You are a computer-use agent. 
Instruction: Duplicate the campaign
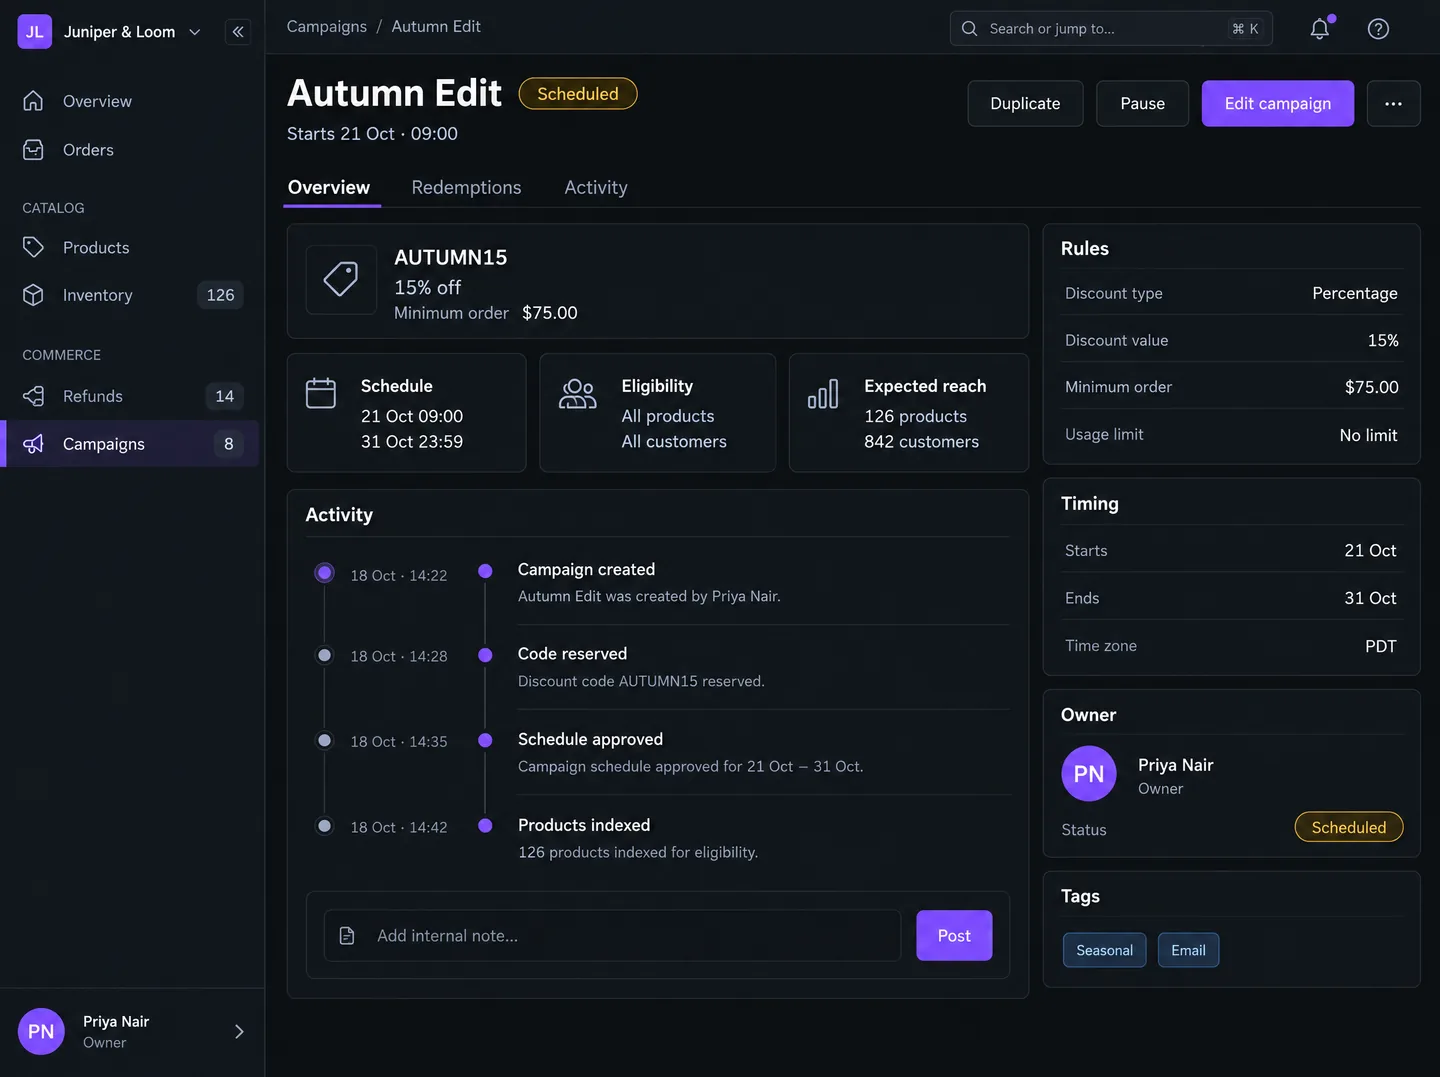(1025, 104)
